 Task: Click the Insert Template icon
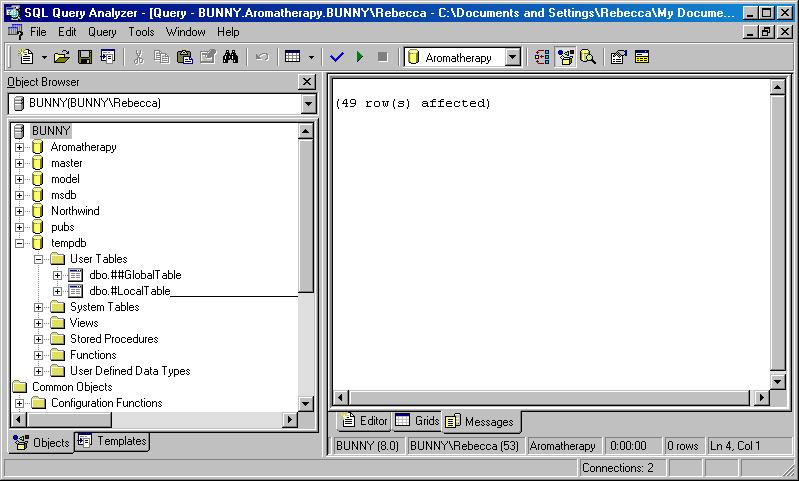click(108, 57)
